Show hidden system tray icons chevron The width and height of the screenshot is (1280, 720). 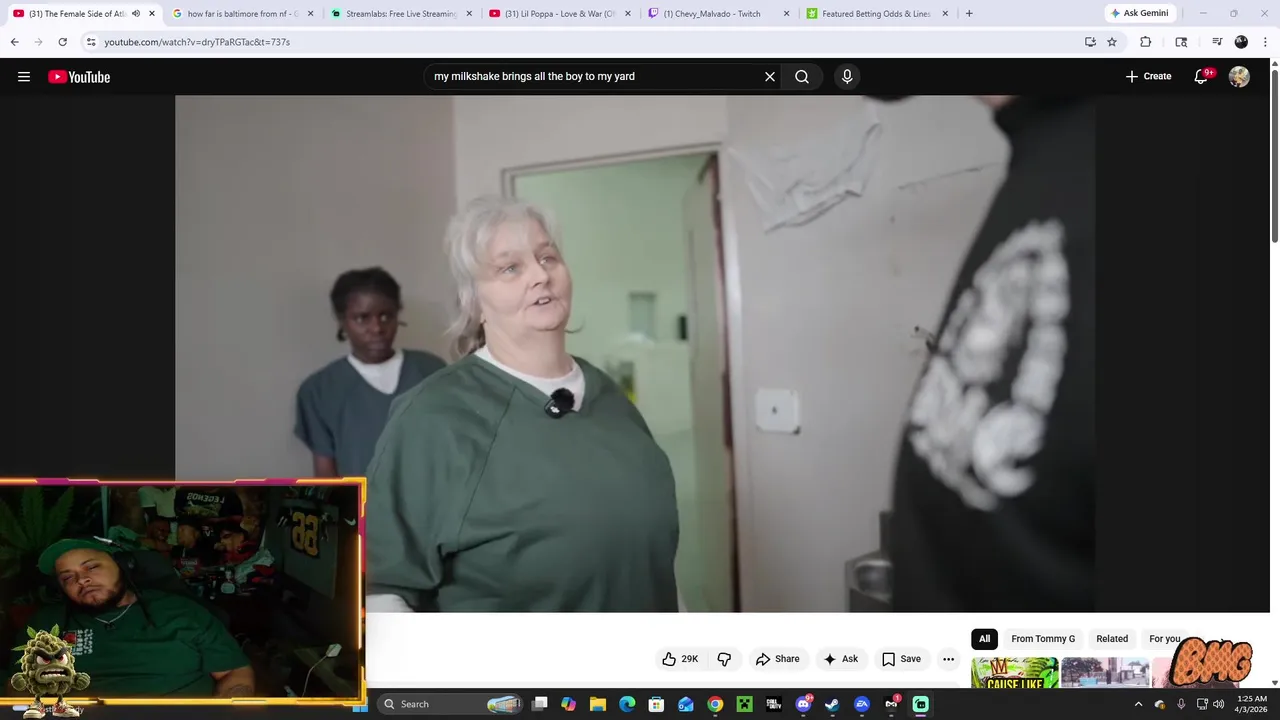click(1138, 704)
